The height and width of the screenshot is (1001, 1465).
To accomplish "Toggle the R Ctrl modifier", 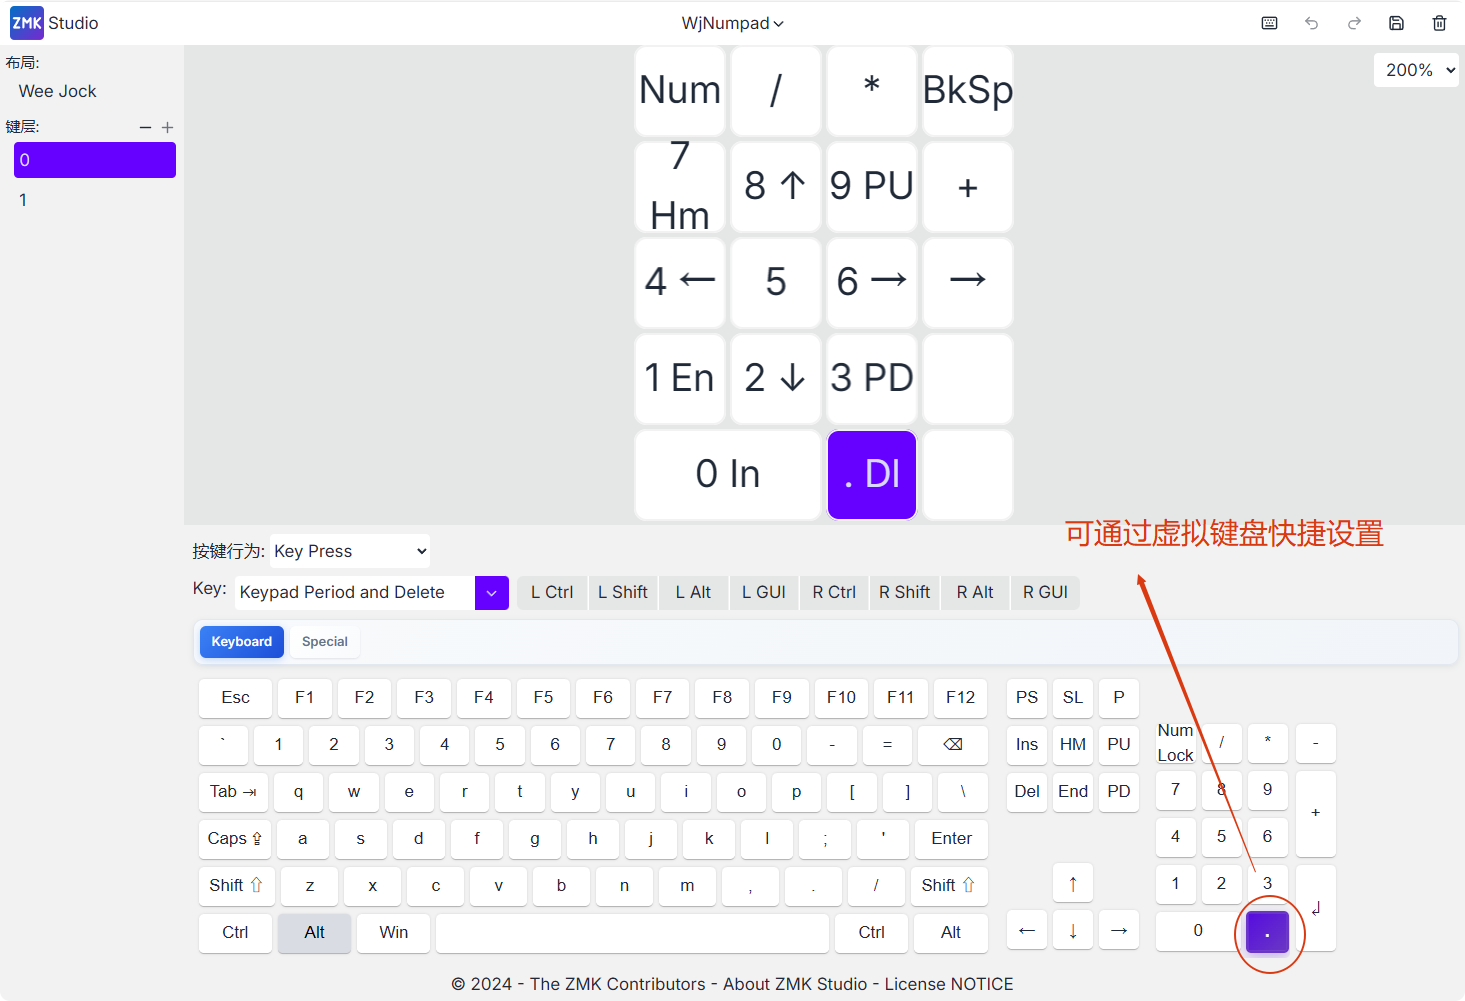I will [834, 592].
